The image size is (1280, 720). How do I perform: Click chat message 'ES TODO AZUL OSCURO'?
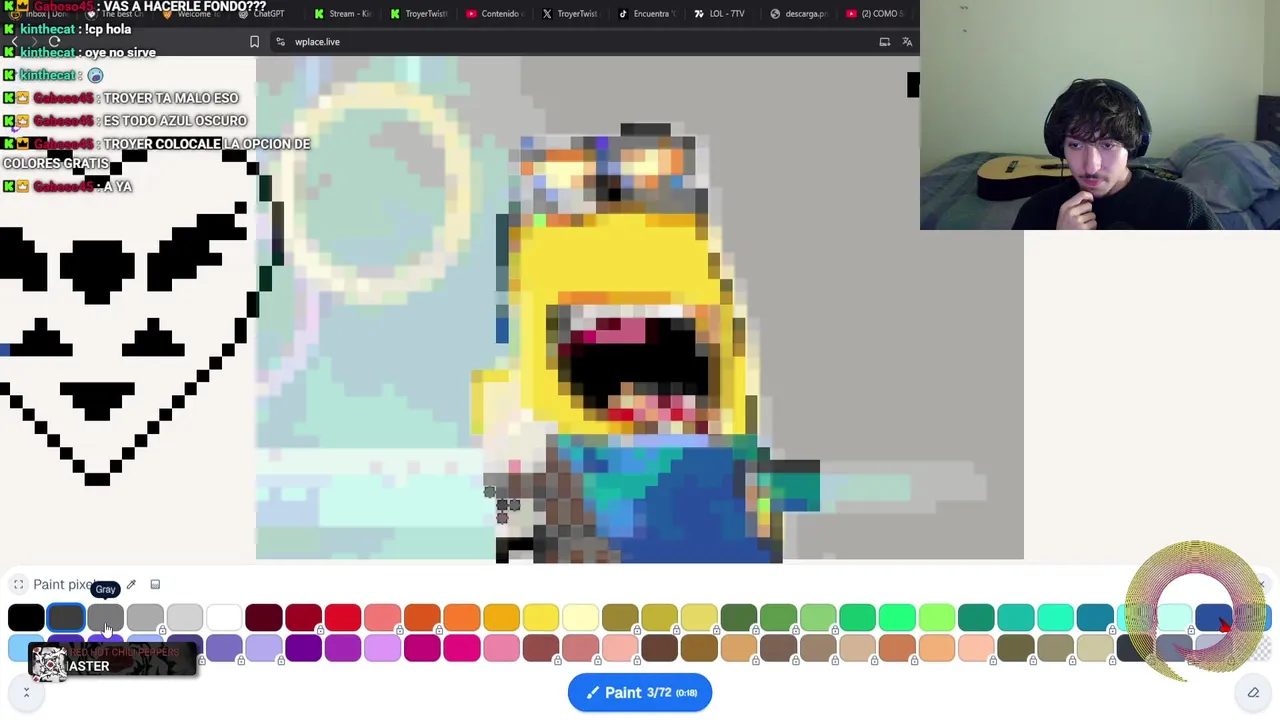tap(175, 121)
